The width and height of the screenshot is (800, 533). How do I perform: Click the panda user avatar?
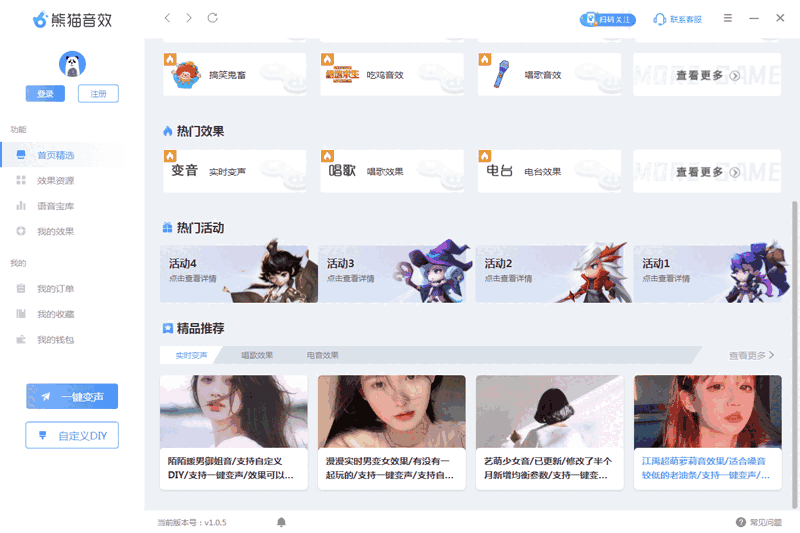pos(72,64)
